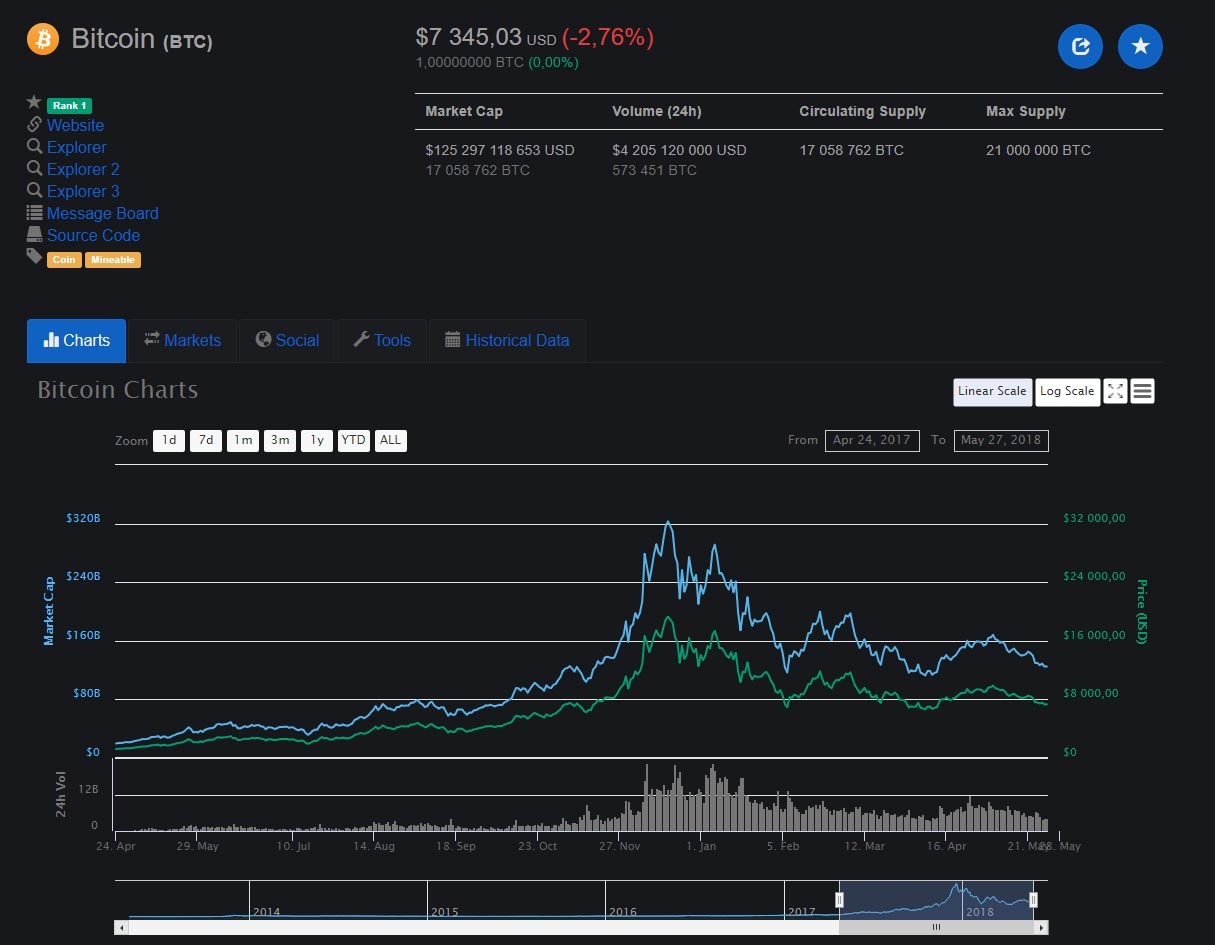Set chart zoom to 7d
1215x945 pixels.
pos(206,440)
